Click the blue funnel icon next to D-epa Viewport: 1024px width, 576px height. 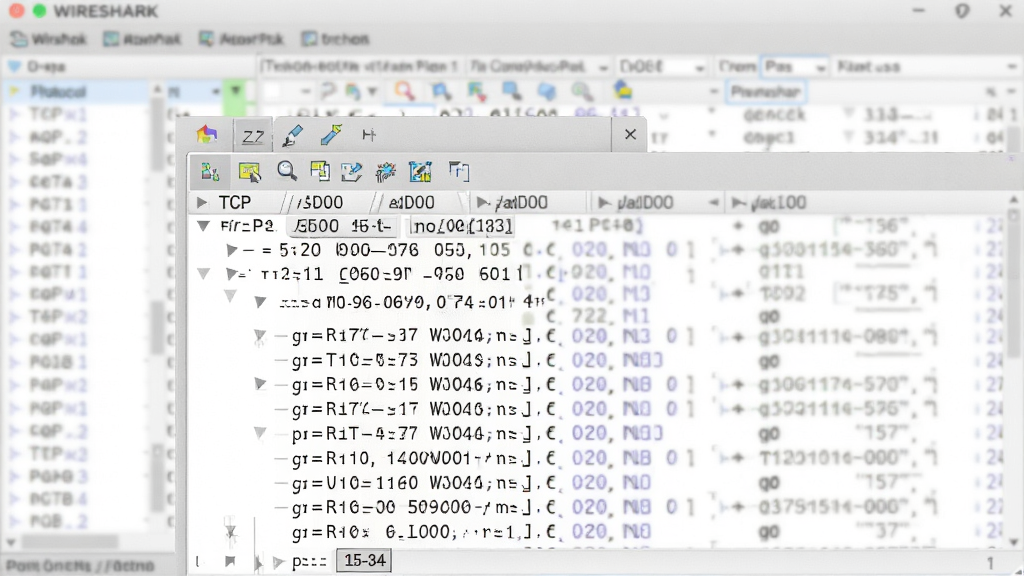pyautogui.click(x=14, y=67)
